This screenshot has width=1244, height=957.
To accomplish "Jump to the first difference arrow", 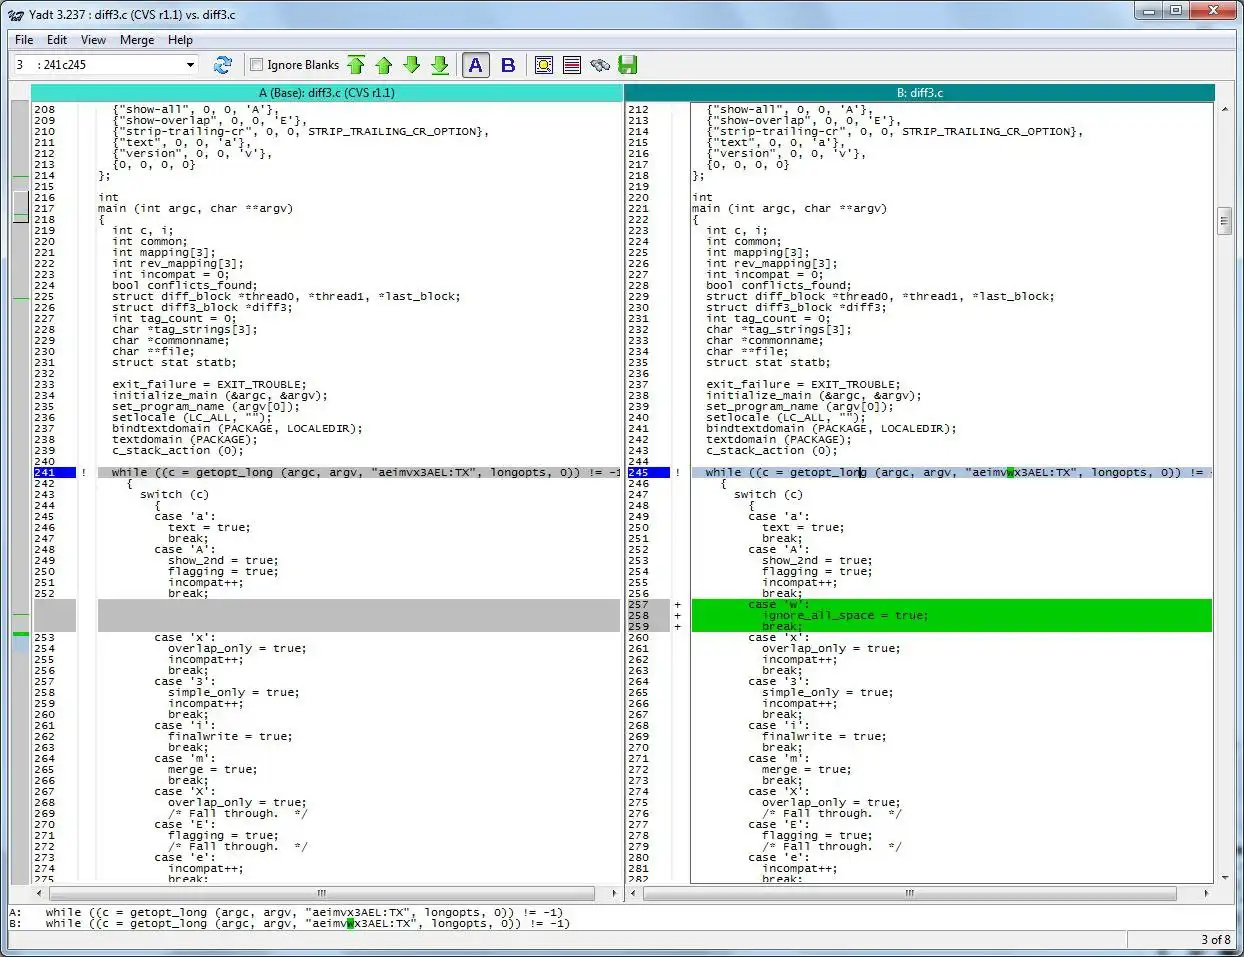I will coord(356,65).
